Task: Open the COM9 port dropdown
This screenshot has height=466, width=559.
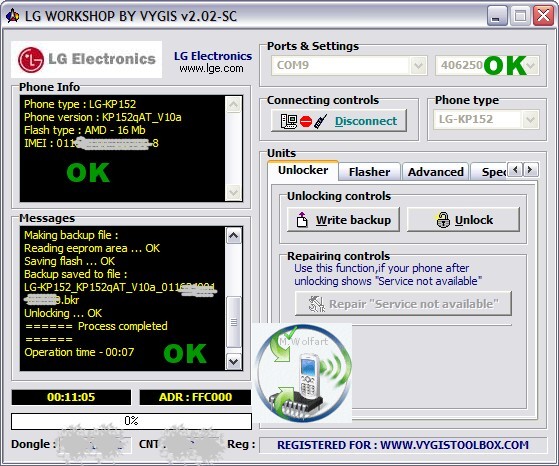Action: 418,66
